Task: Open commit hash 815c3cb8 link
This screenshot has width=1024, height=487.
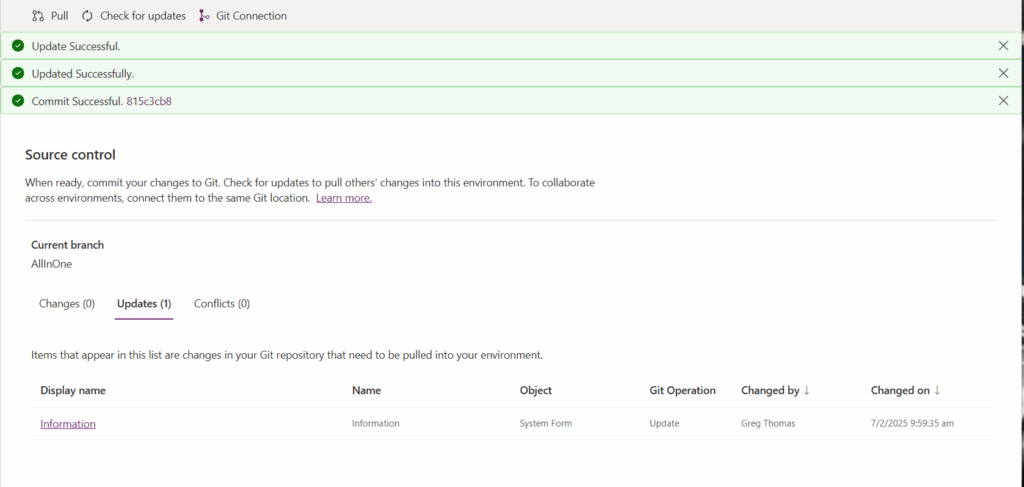Action: tap(149, 101)
